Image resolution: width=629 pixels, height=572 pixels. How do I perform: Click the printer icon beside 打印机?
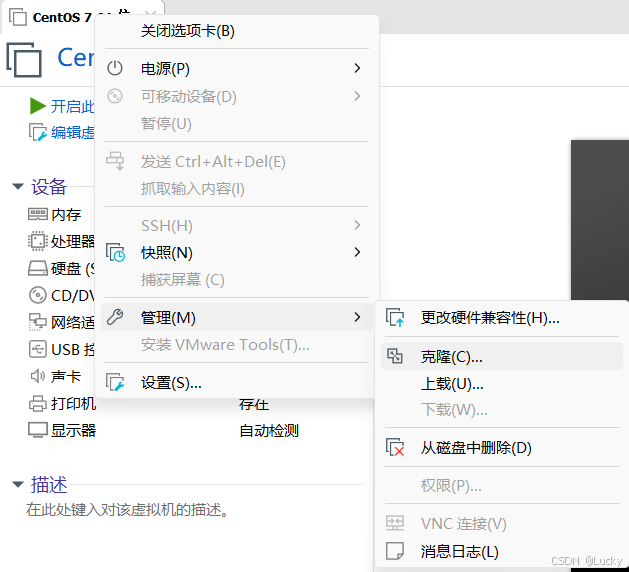[38, 403]
